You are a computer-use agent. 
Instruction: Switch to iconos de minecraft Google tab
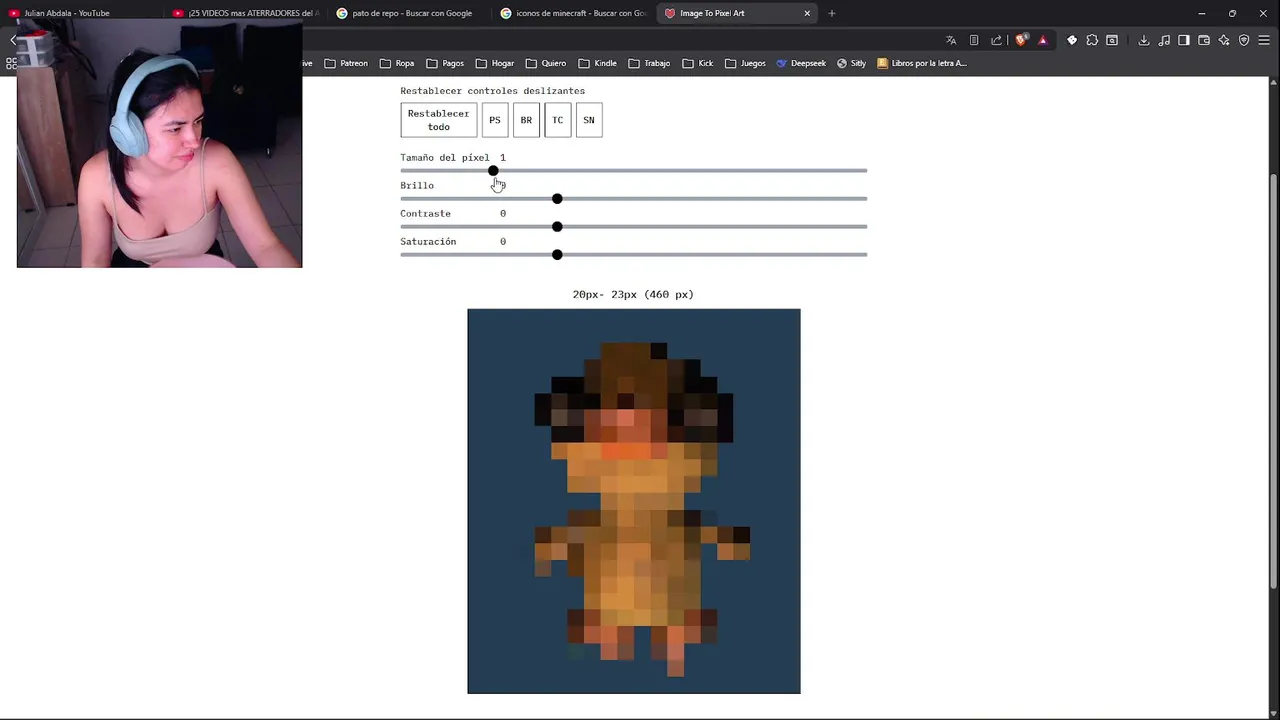(574, 13)
